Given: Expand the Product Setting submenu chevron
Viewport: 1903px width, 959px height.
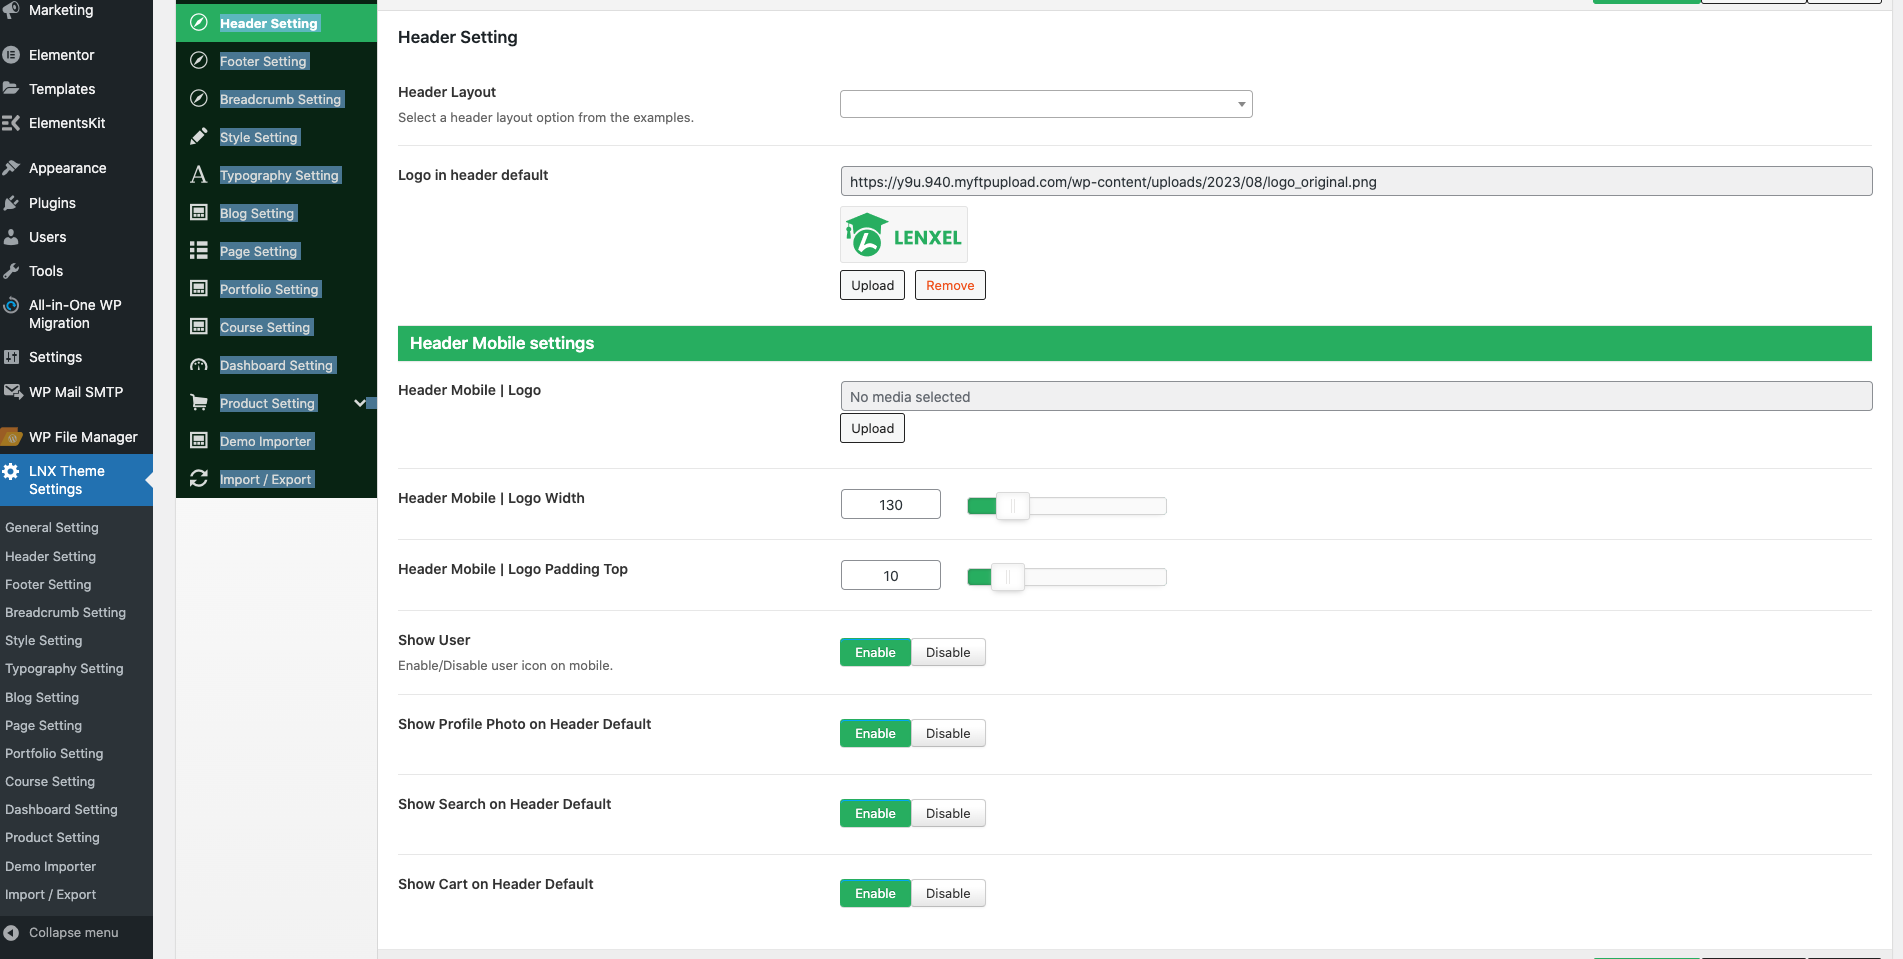Looking at the screenshot, I should tap(360, 403).
